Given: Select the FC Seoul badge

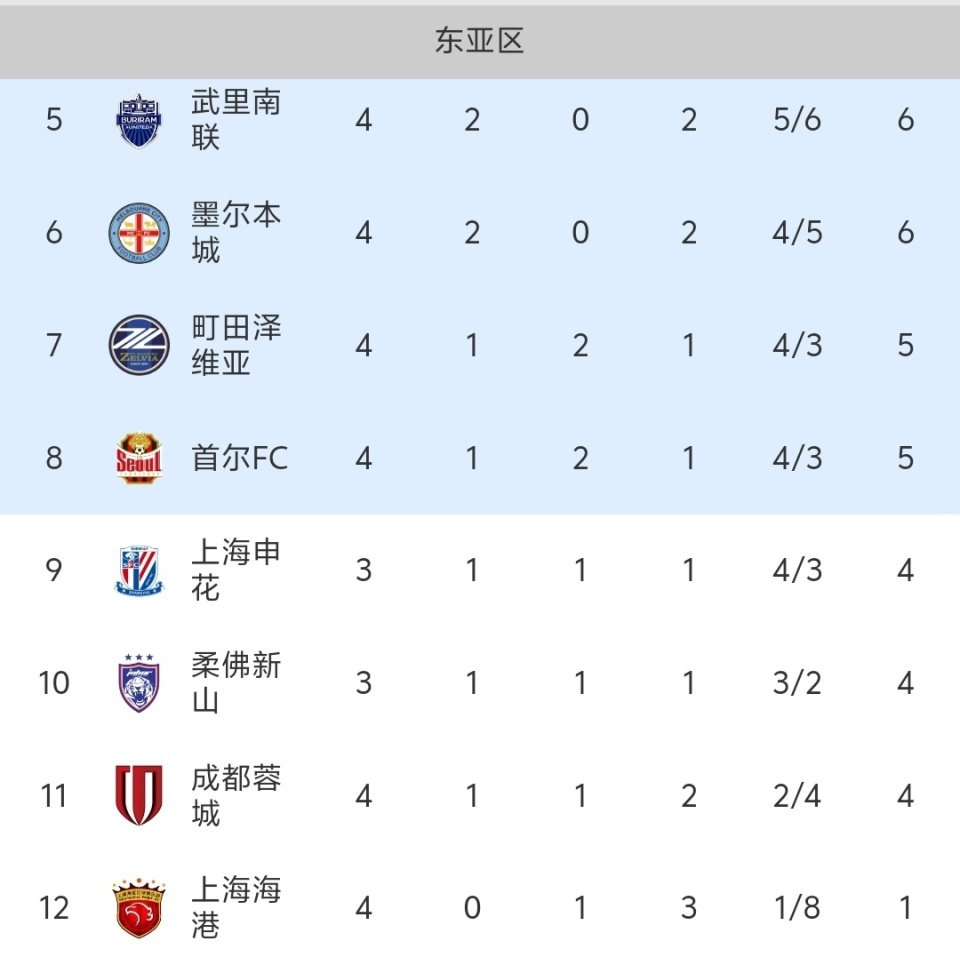Looking at the screenshot, I should (139, 458).
